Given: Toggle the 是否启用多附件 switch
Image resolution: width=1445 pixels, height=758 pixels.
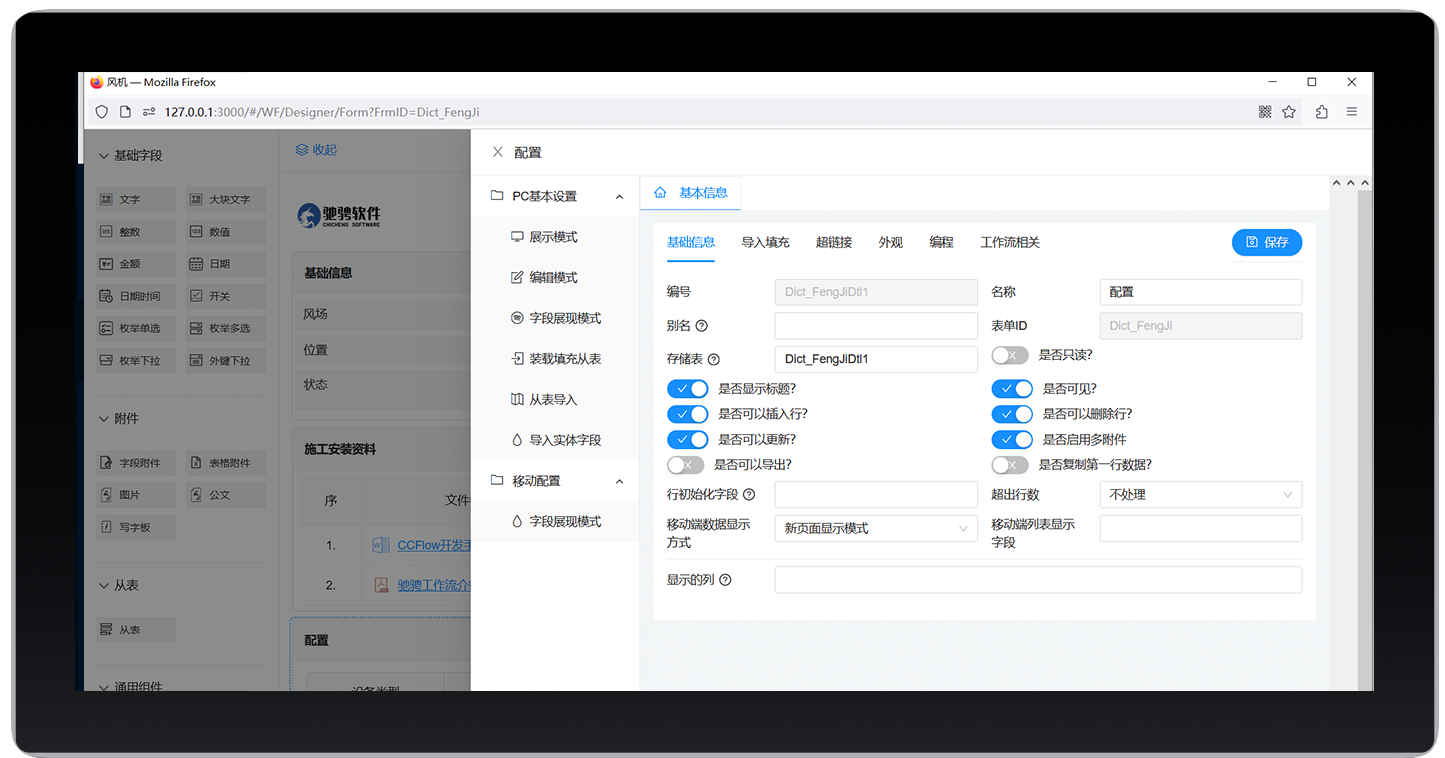Looking at the screenshot, I should click(x=1012, y=440).
